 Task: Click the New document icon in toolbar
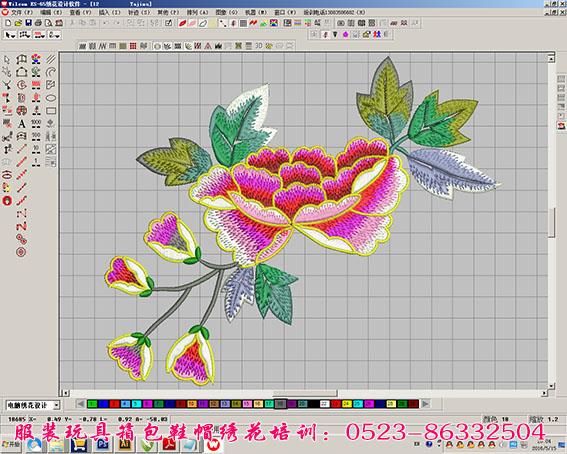[8, 23]
